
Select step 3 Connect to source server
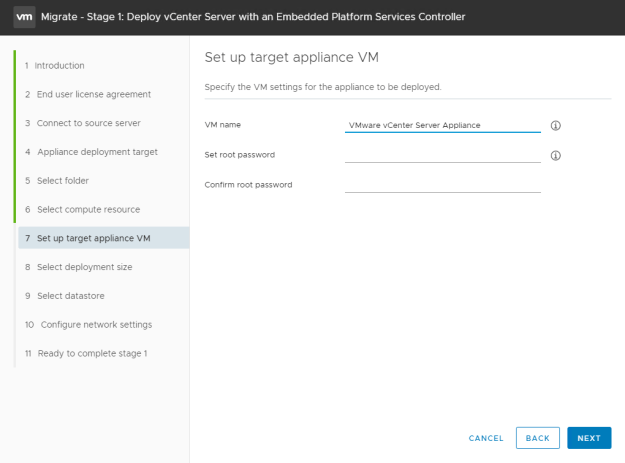click(x=83, y=123)
